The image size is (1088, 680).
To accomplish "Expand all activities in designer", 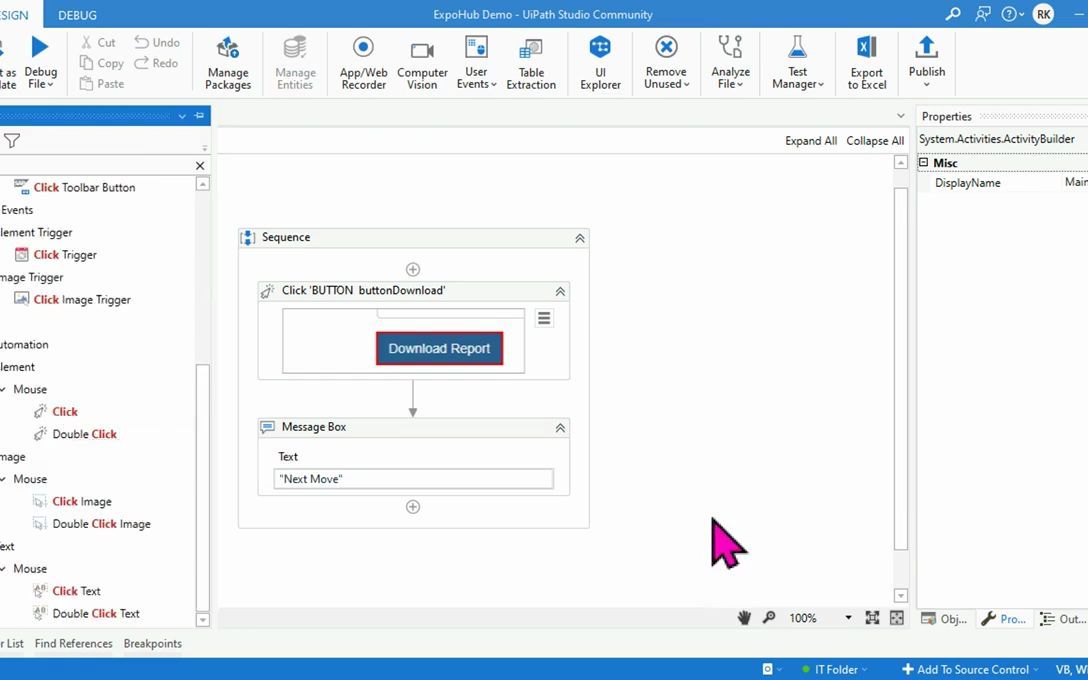I will [810, 141].
